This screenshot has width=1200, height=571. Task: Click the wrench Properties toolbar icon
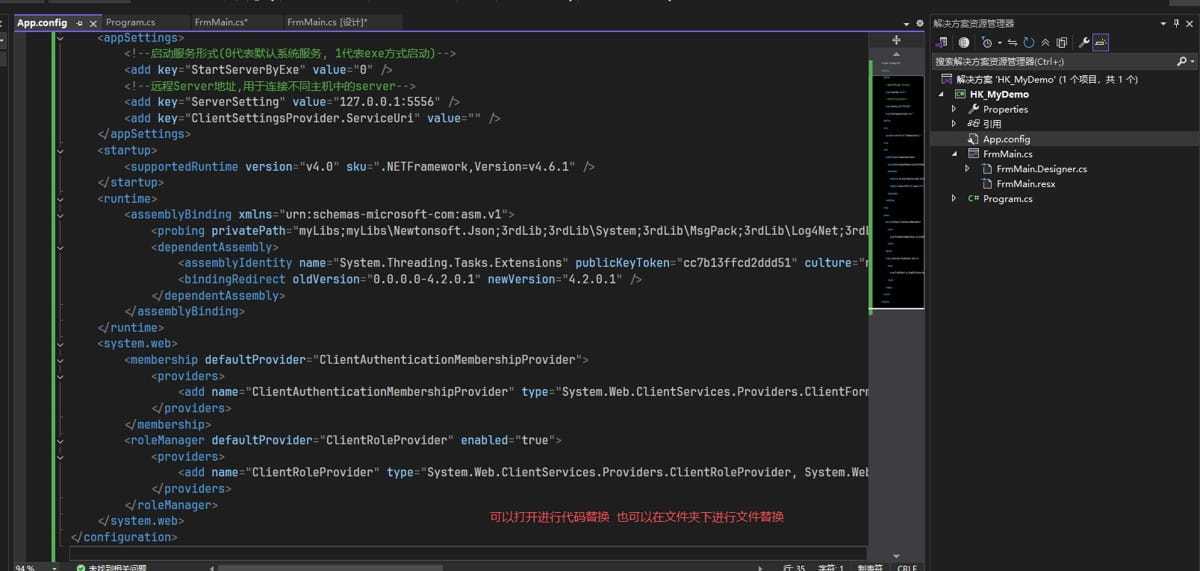pos(1083,42)
